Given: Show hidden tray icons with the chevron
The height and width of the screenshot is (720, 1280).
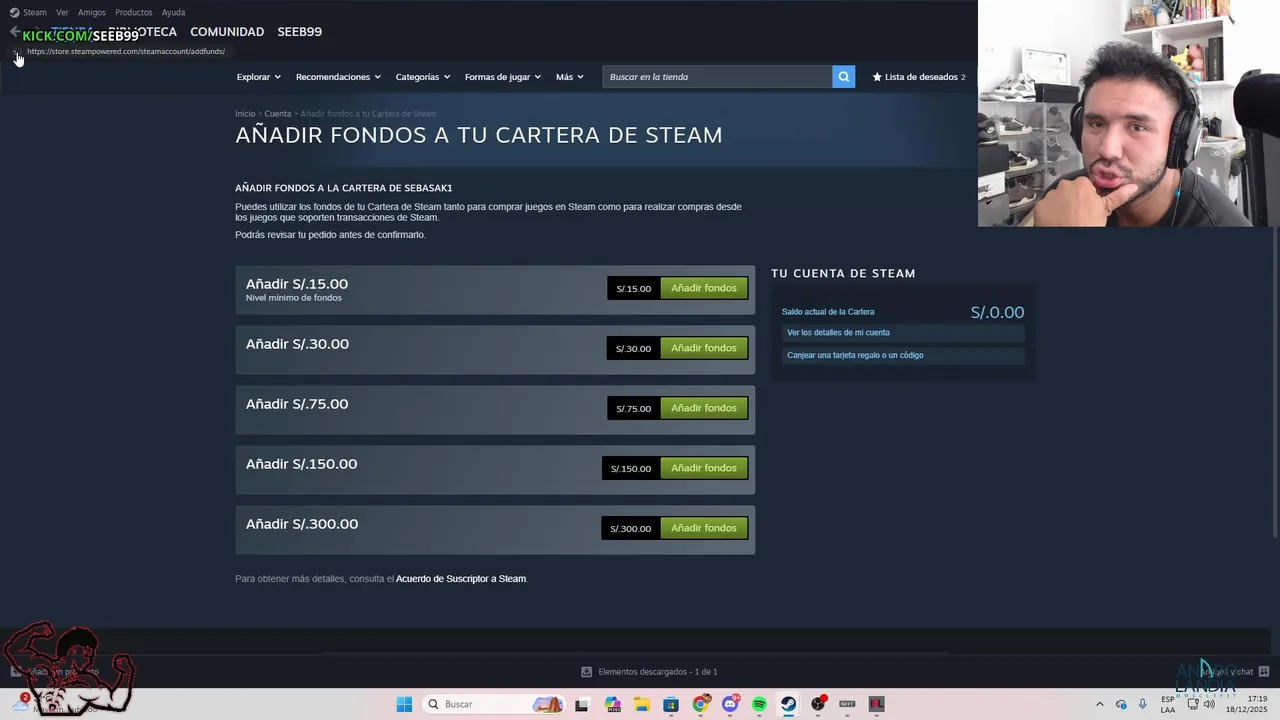Looking at the screenshot, I should 1100,704.
